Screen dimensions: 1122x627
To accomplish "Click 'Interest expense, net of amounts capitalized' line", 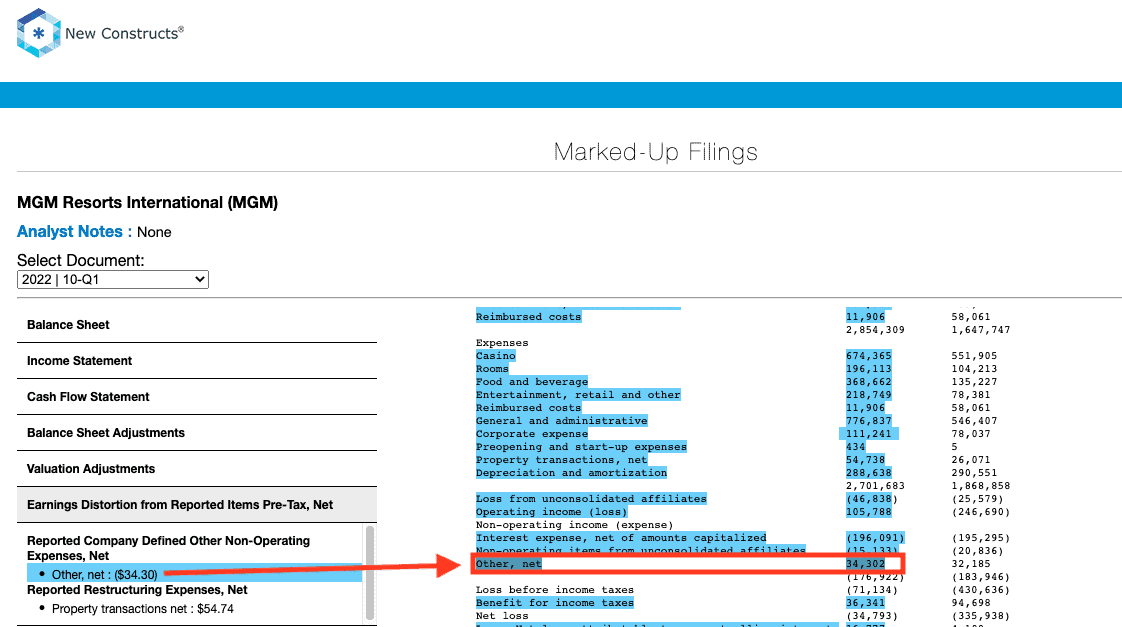I will click(x=621, y=538).
